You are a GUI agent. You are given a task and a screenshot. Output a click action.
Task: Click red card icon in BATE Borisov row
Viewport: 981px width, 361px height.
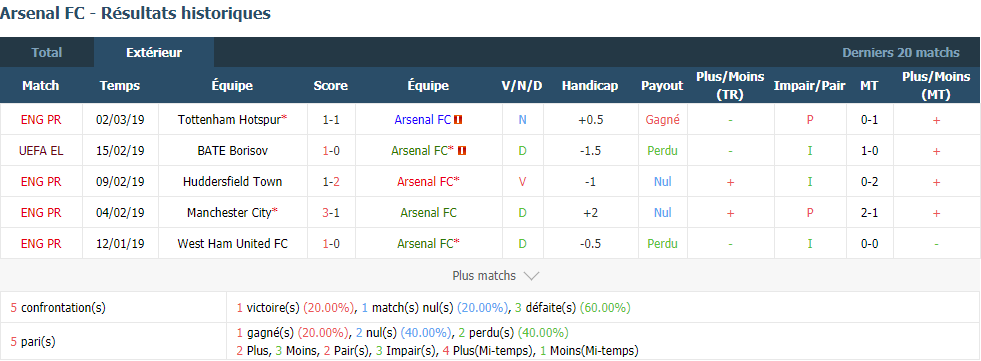tap(462, 151)
